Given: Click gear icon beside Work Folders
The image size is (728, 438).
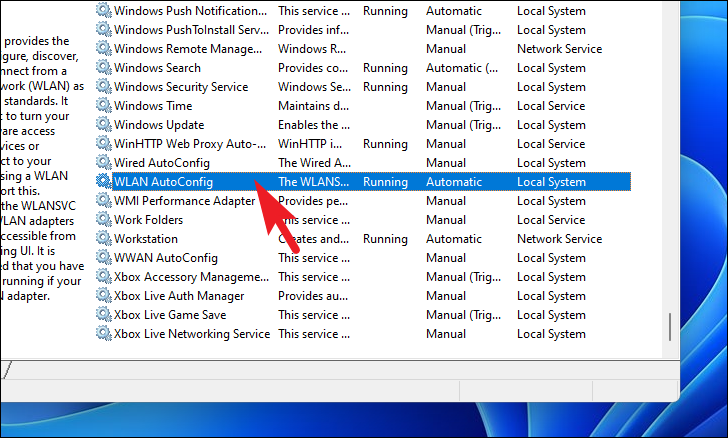Looking at the screenshot, I should (x=104, y=220).
